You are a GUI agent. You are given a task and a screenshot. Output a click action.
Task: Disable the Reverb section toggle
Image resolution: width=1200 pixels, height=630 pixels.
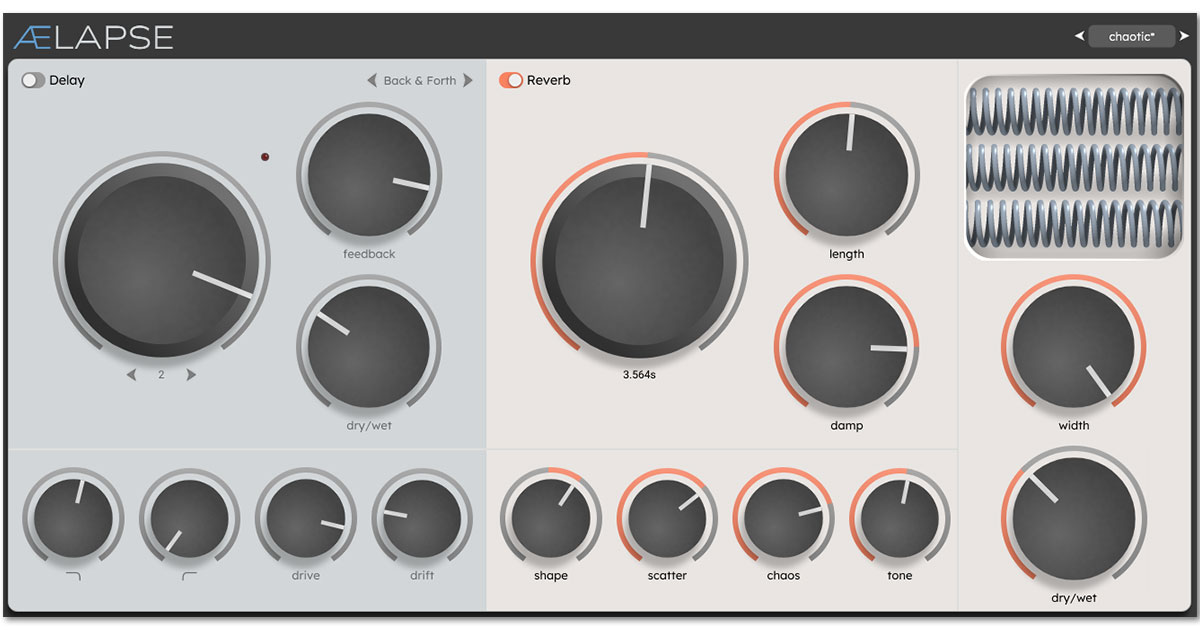tap(511, 81)
